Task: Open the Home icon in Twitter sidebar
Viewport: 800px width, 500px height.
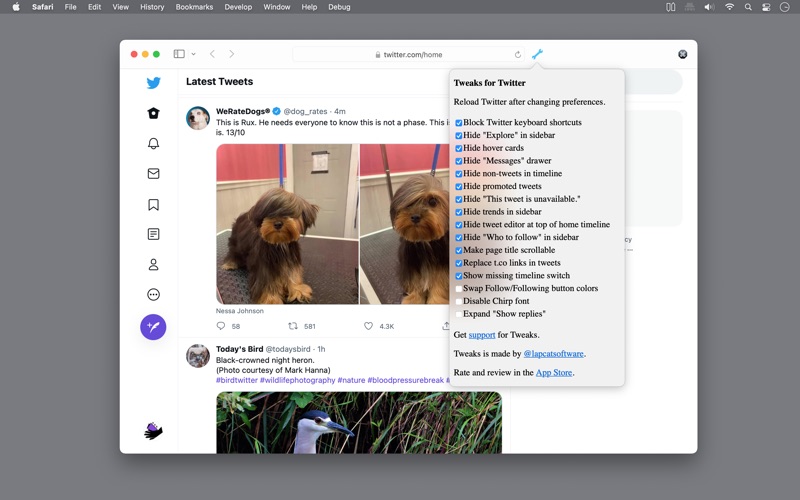Action: pos(153,113)
